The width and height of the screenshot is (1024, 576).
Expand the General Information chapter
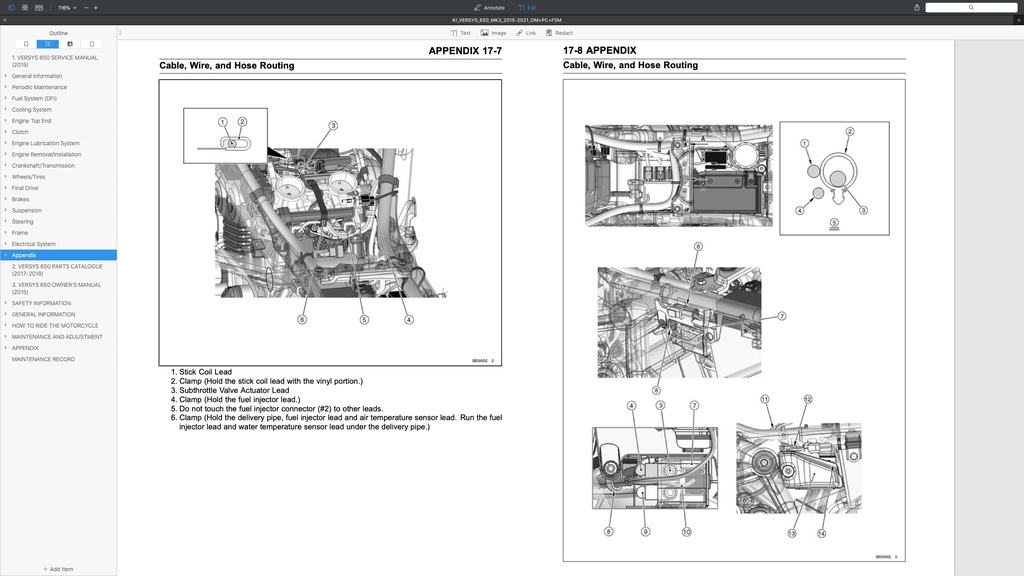[5, 76]
